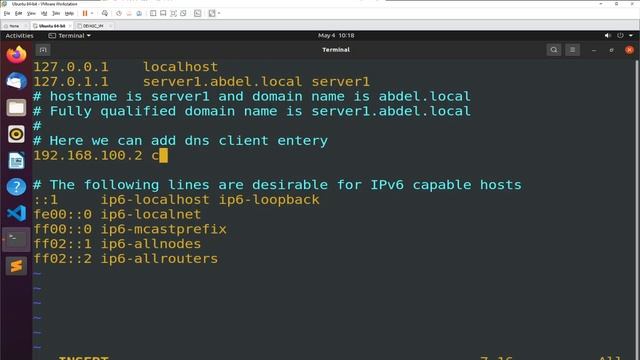Click the VMware take snapshot icon

(x=119, y=13)
